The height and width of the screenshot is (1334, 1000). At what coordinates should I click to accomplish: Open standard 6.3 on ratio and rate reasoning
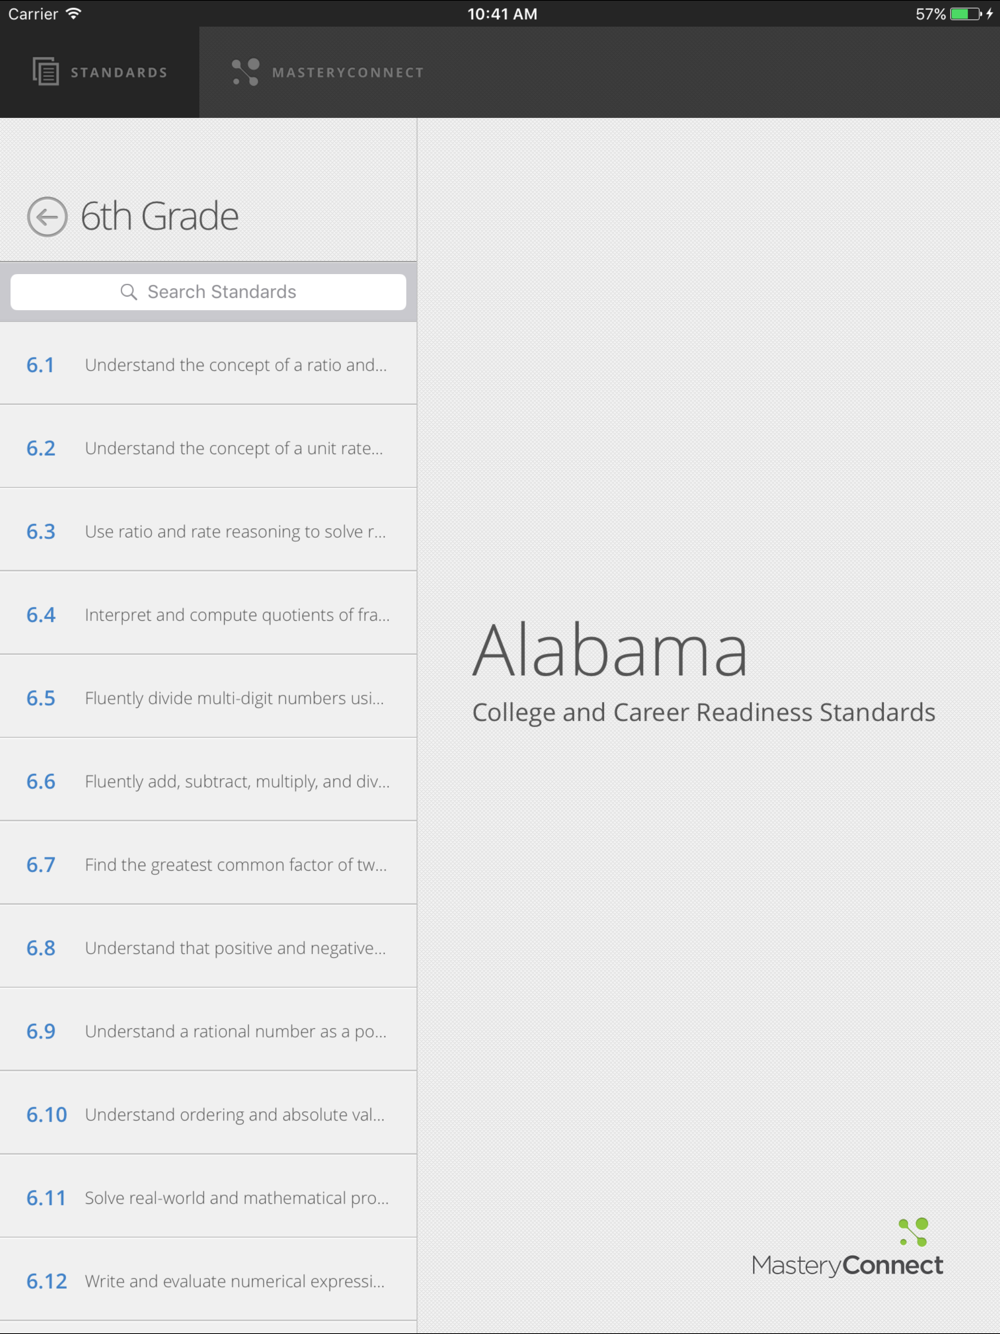click(x=208, y=530)
